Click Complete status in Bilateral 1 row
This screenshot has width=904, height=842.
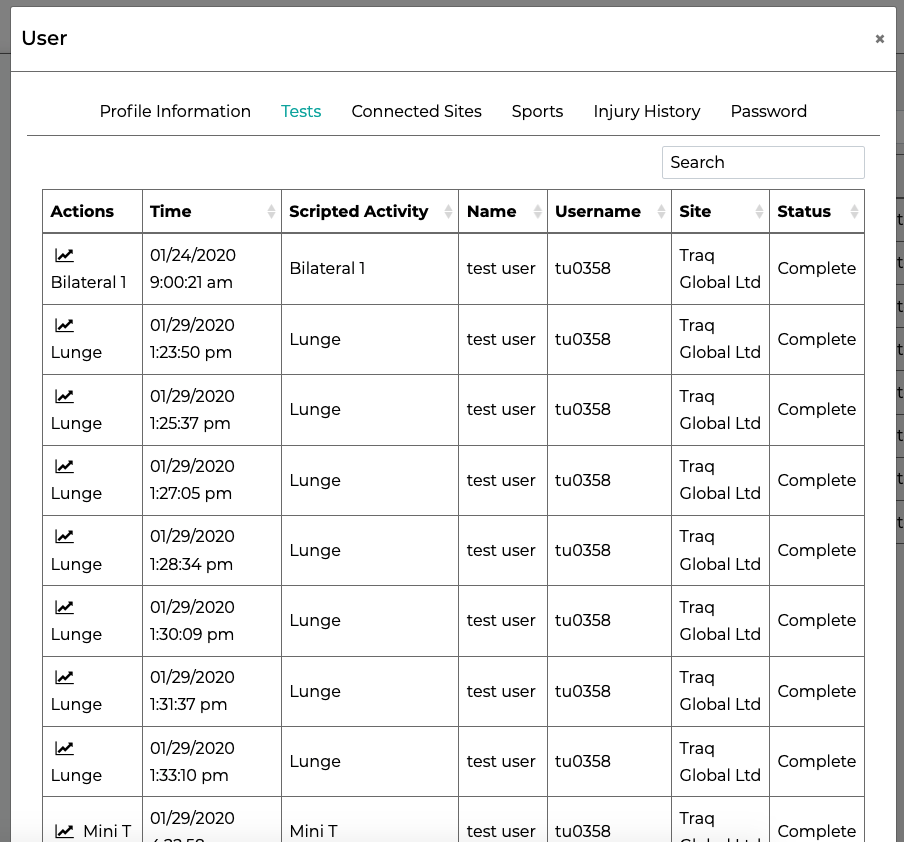coord(816,269)
